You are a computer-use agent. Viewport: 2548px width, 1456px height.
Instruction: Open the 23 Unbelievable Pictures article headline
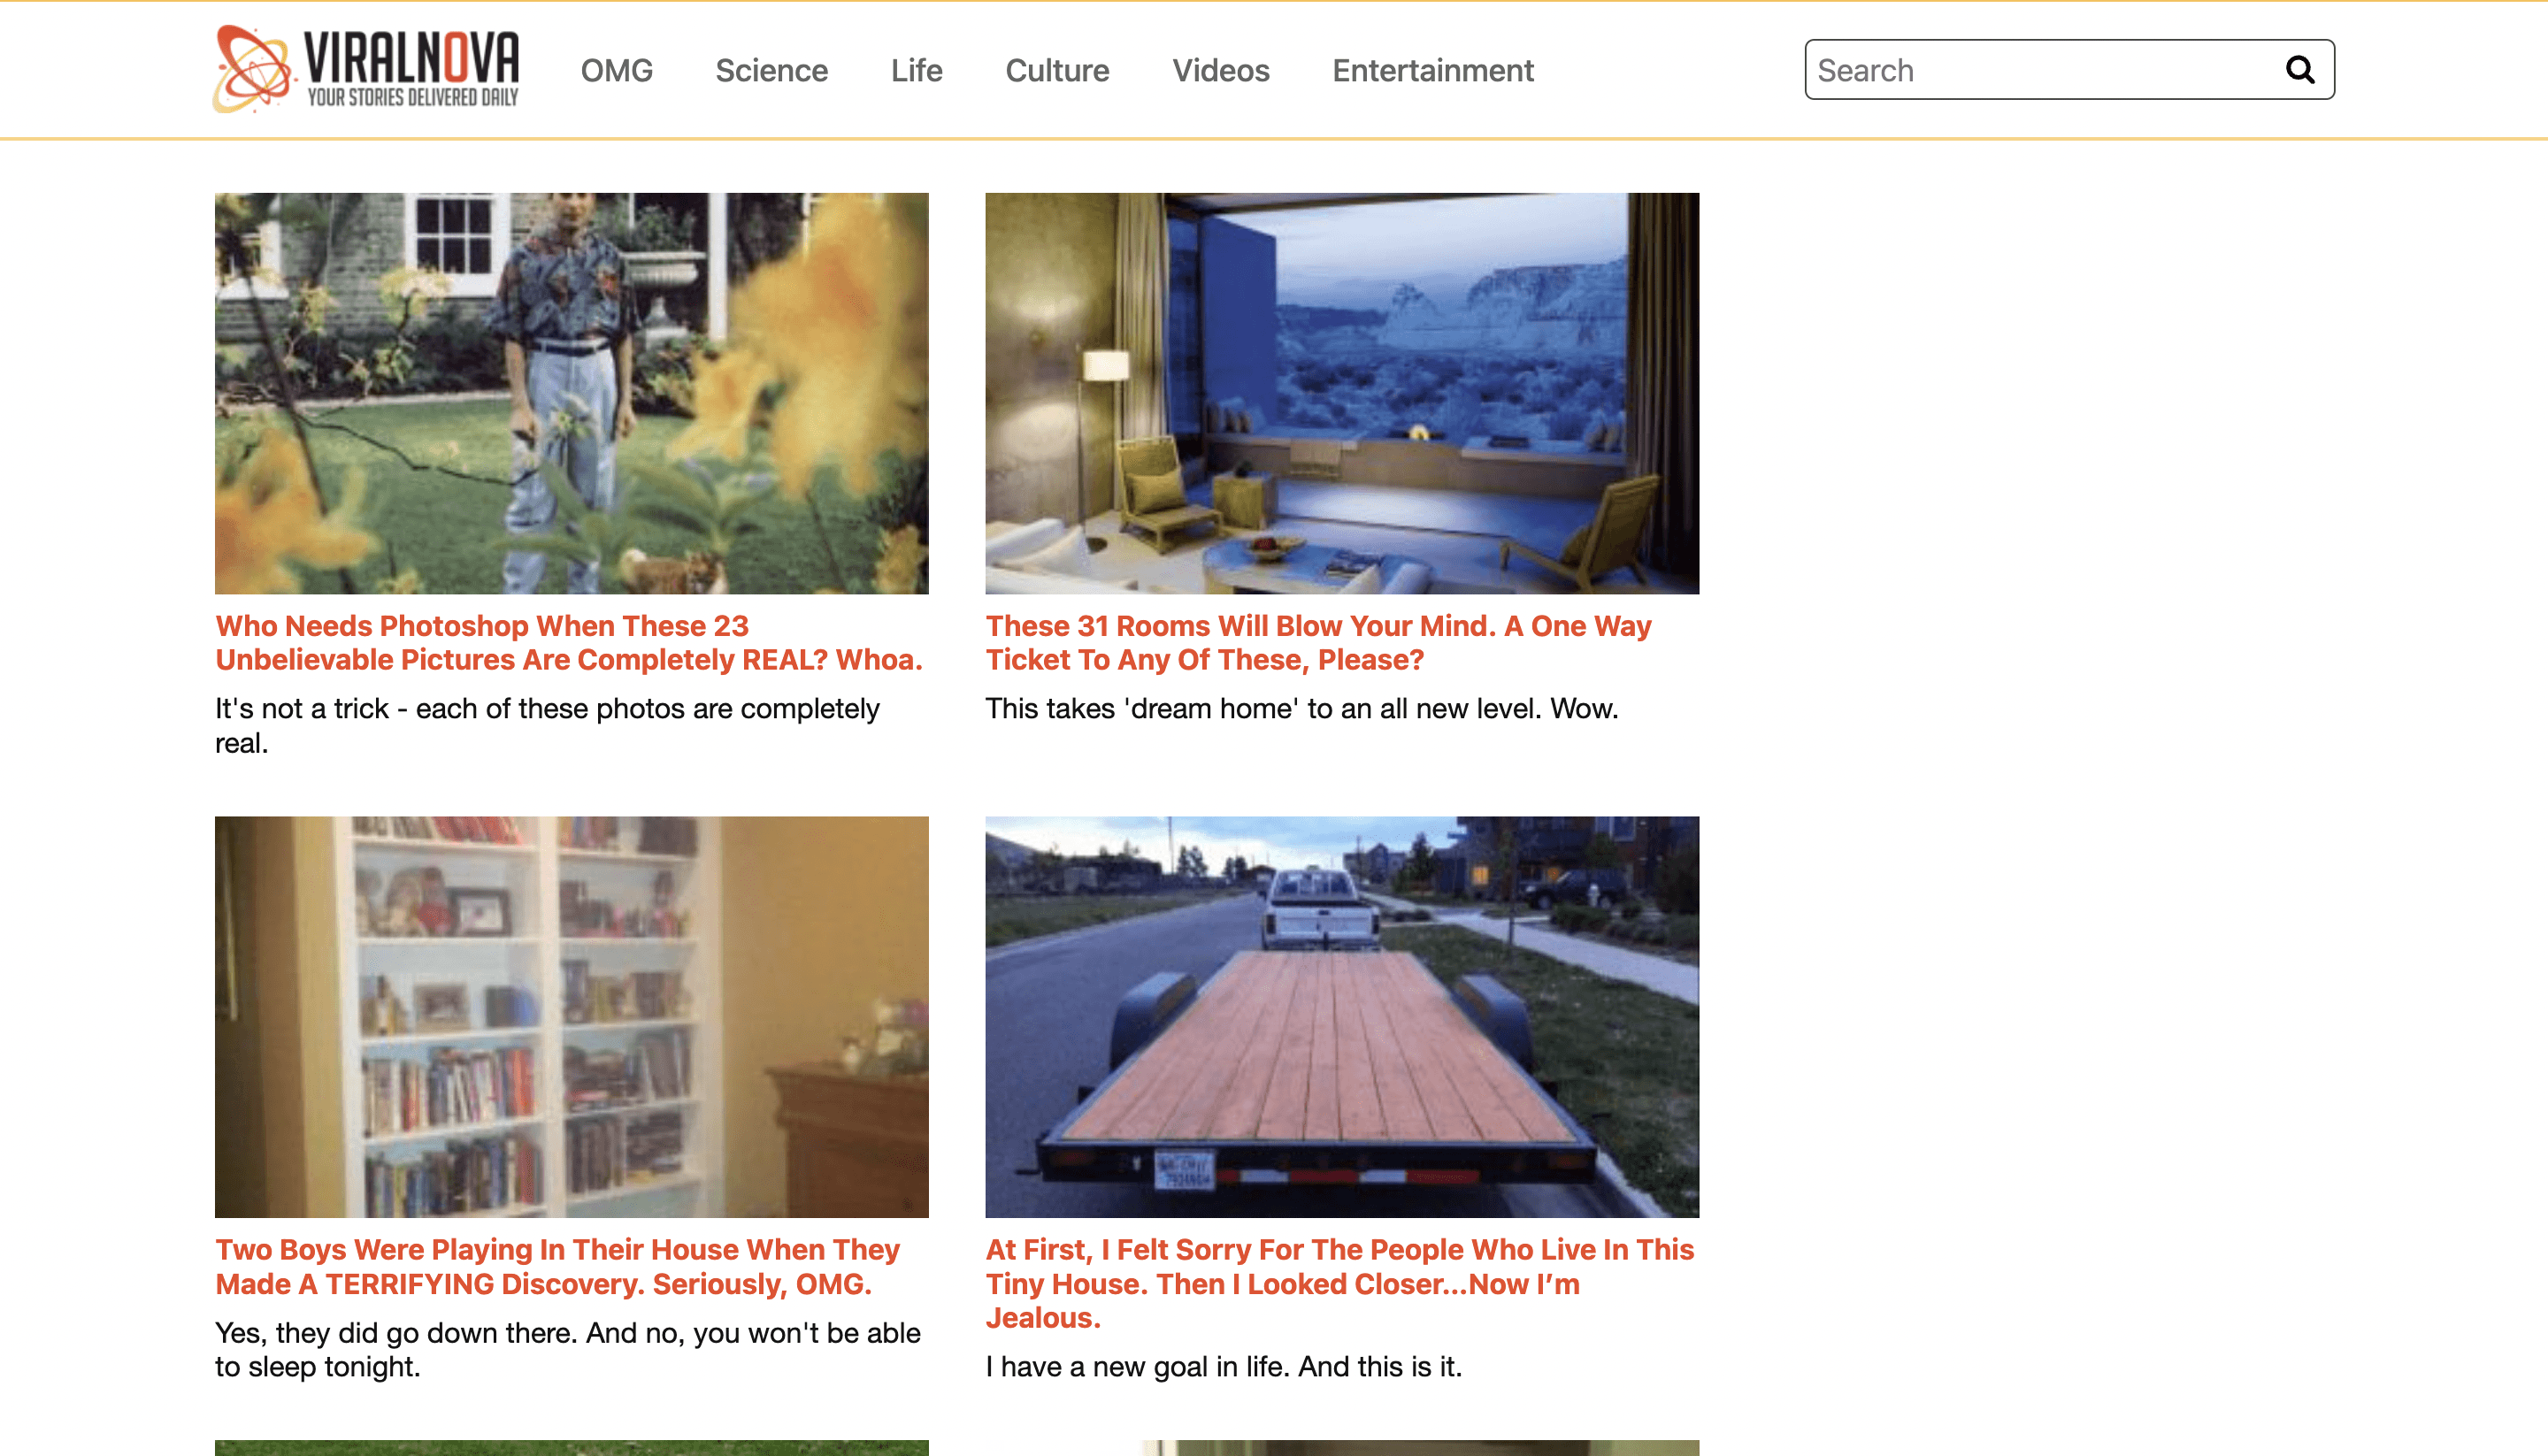568,642
